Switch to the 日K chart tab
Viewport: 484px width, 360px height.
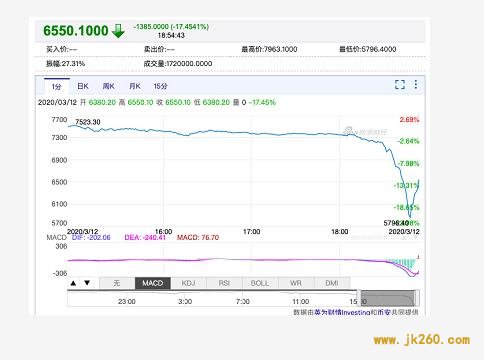coord(83,86)
